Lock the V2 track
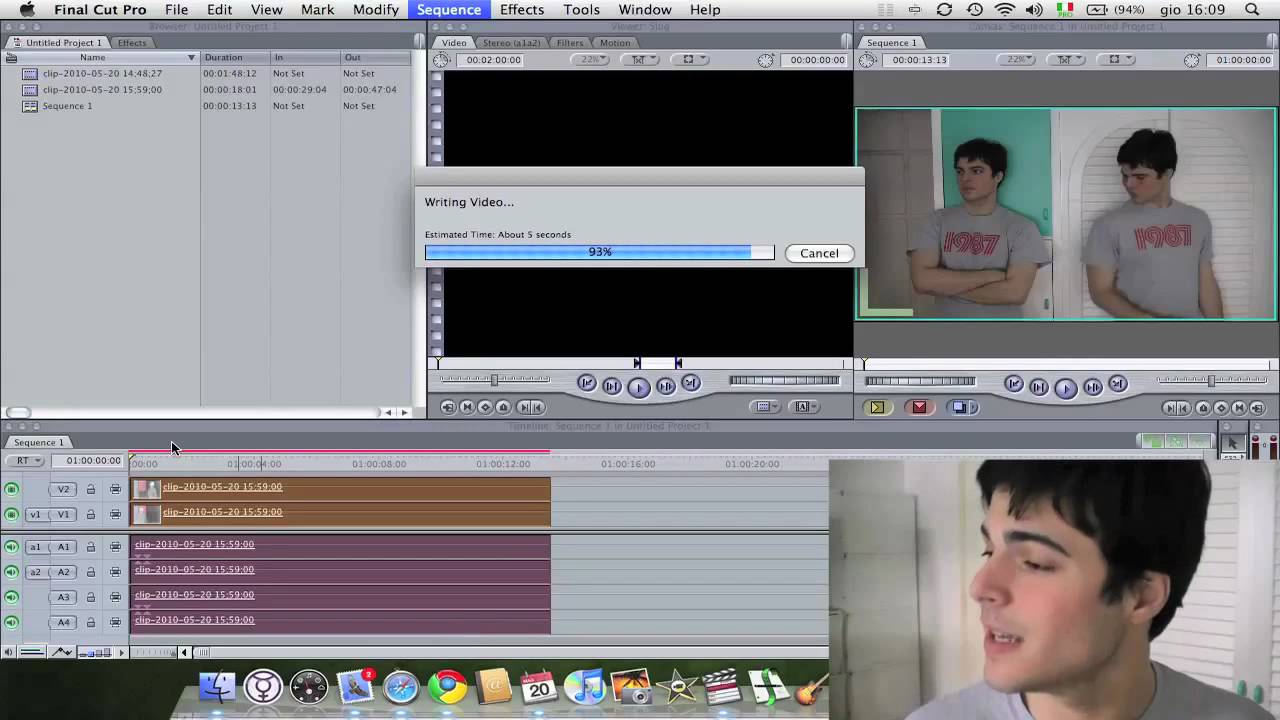 point(90,489)
